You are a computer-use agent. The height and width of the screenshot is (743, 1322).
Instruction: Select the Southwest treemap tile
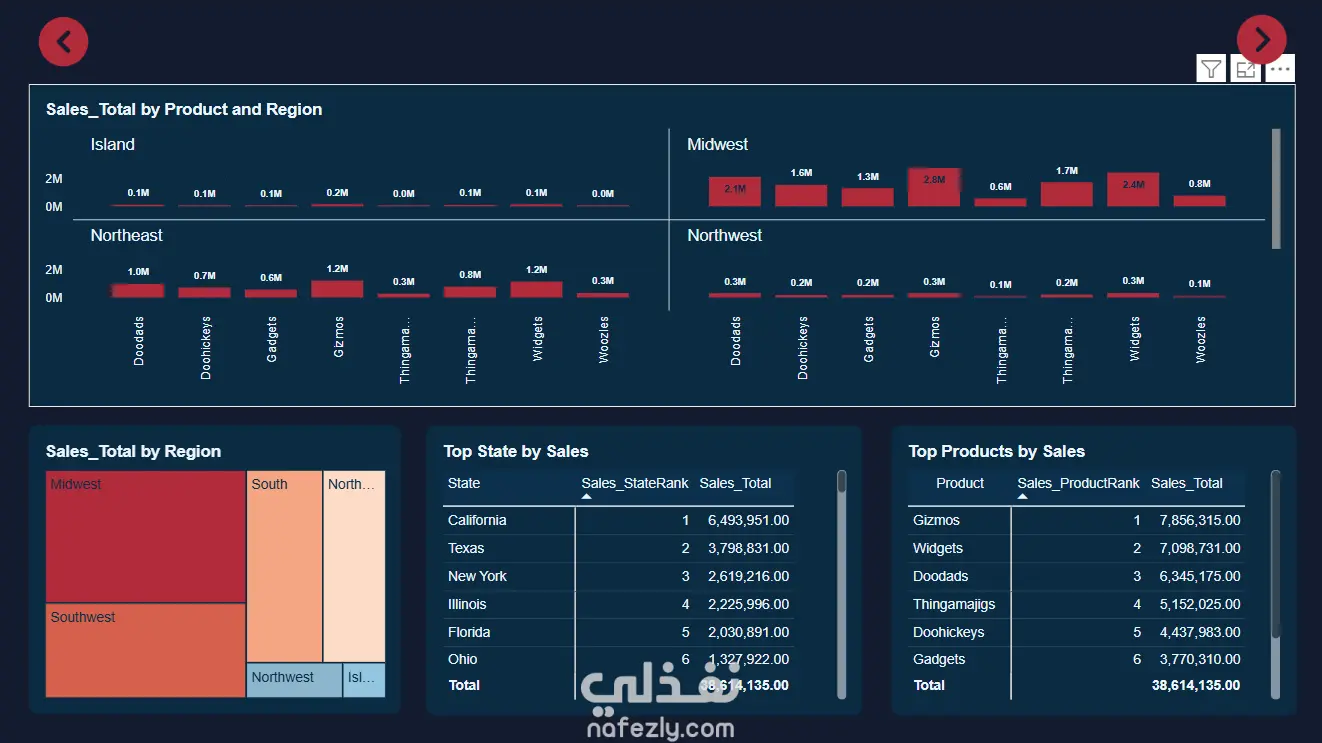(x=146, y=651)
